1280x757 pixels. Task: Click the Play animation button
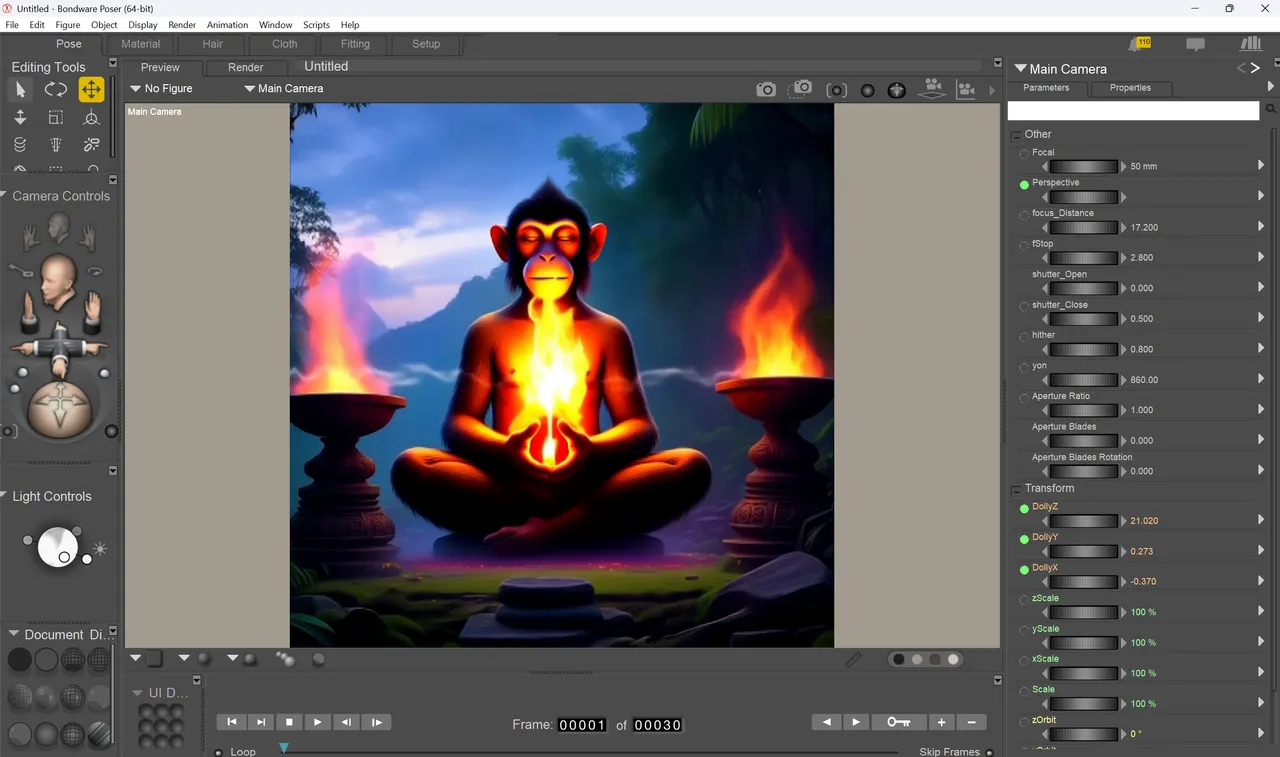click(318, 722)
